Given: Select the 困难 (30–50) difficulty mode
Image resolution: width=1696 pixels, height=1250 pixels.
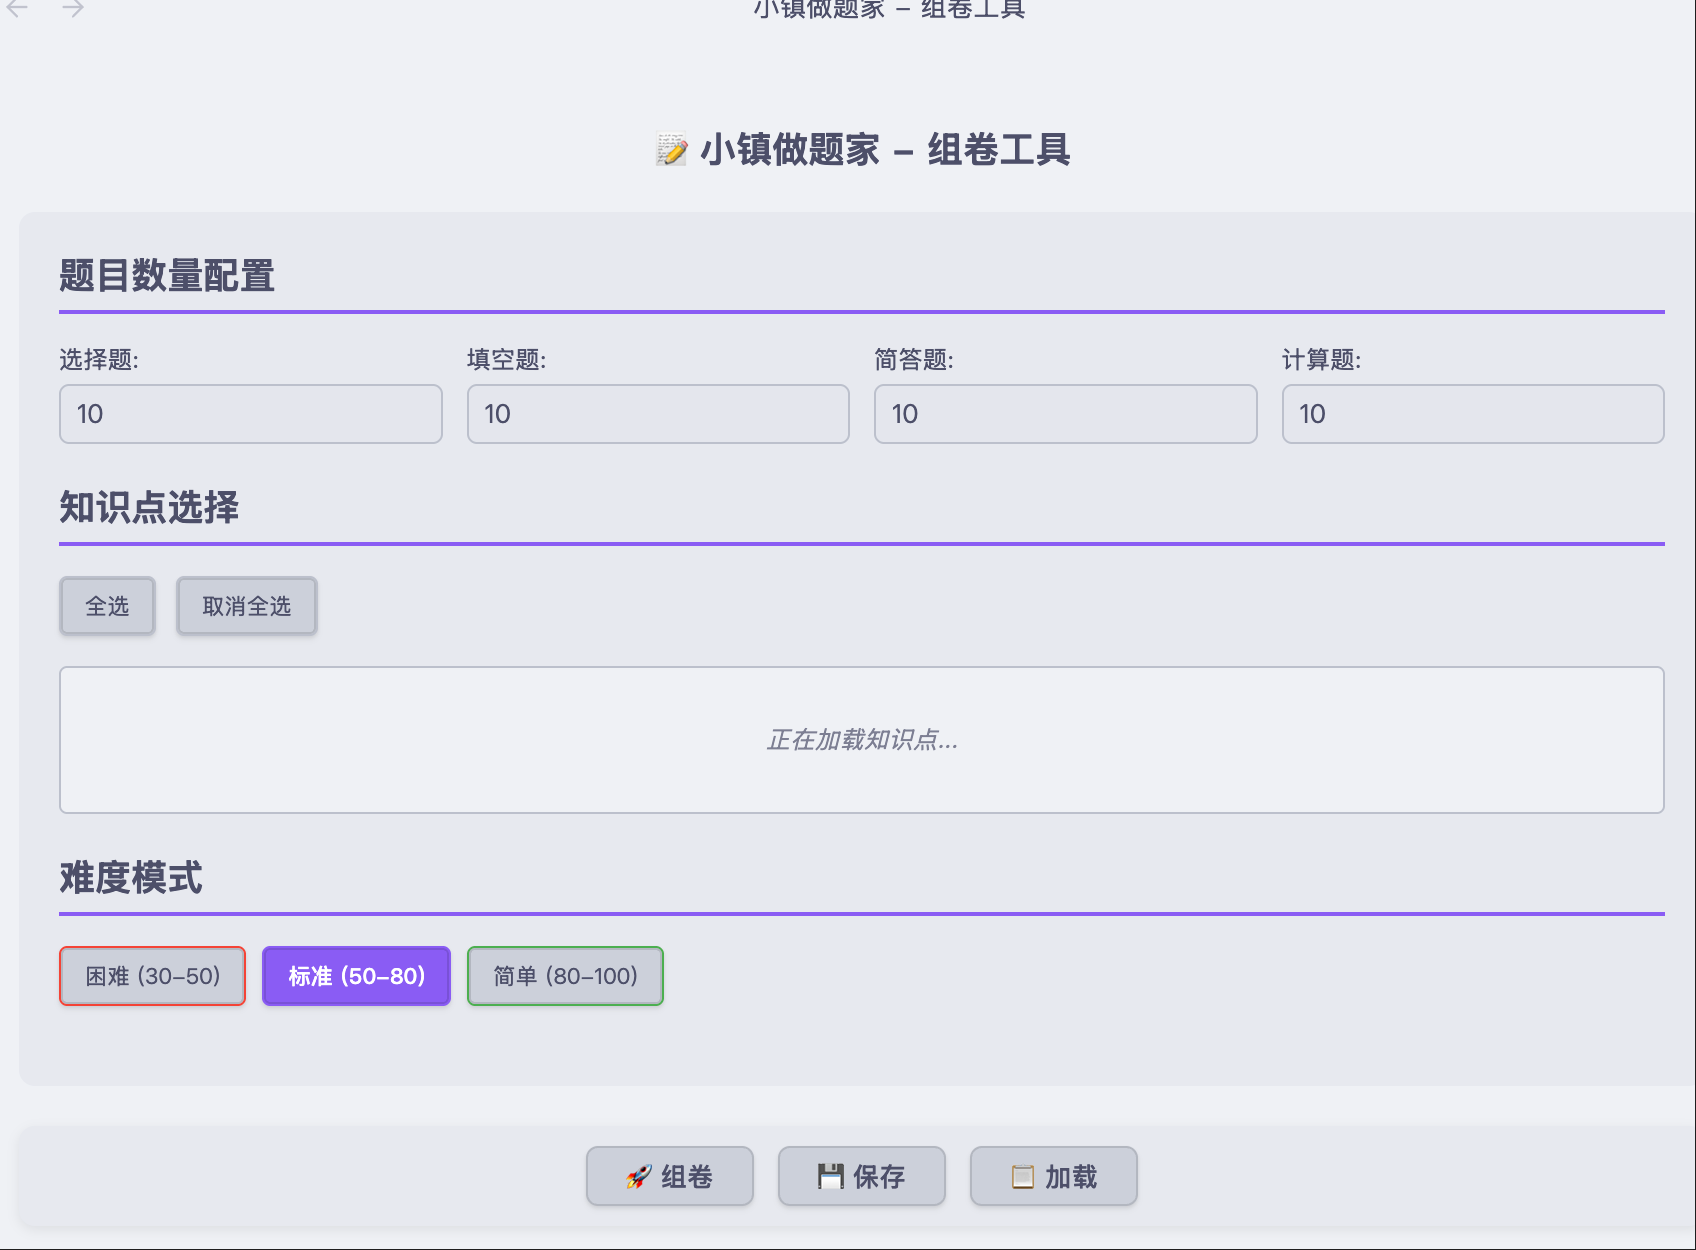Looking at the screenshot, I should (x=152, y=976).
